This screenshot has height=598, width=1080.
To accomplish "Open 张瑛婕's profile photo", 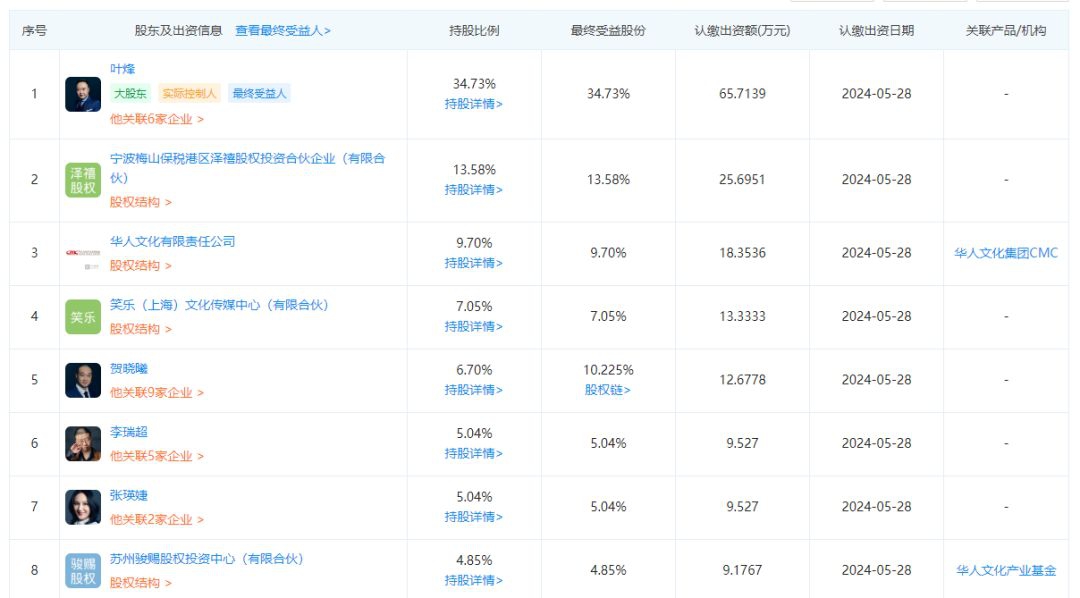I will pyautogui.click(x=83, y=507).
